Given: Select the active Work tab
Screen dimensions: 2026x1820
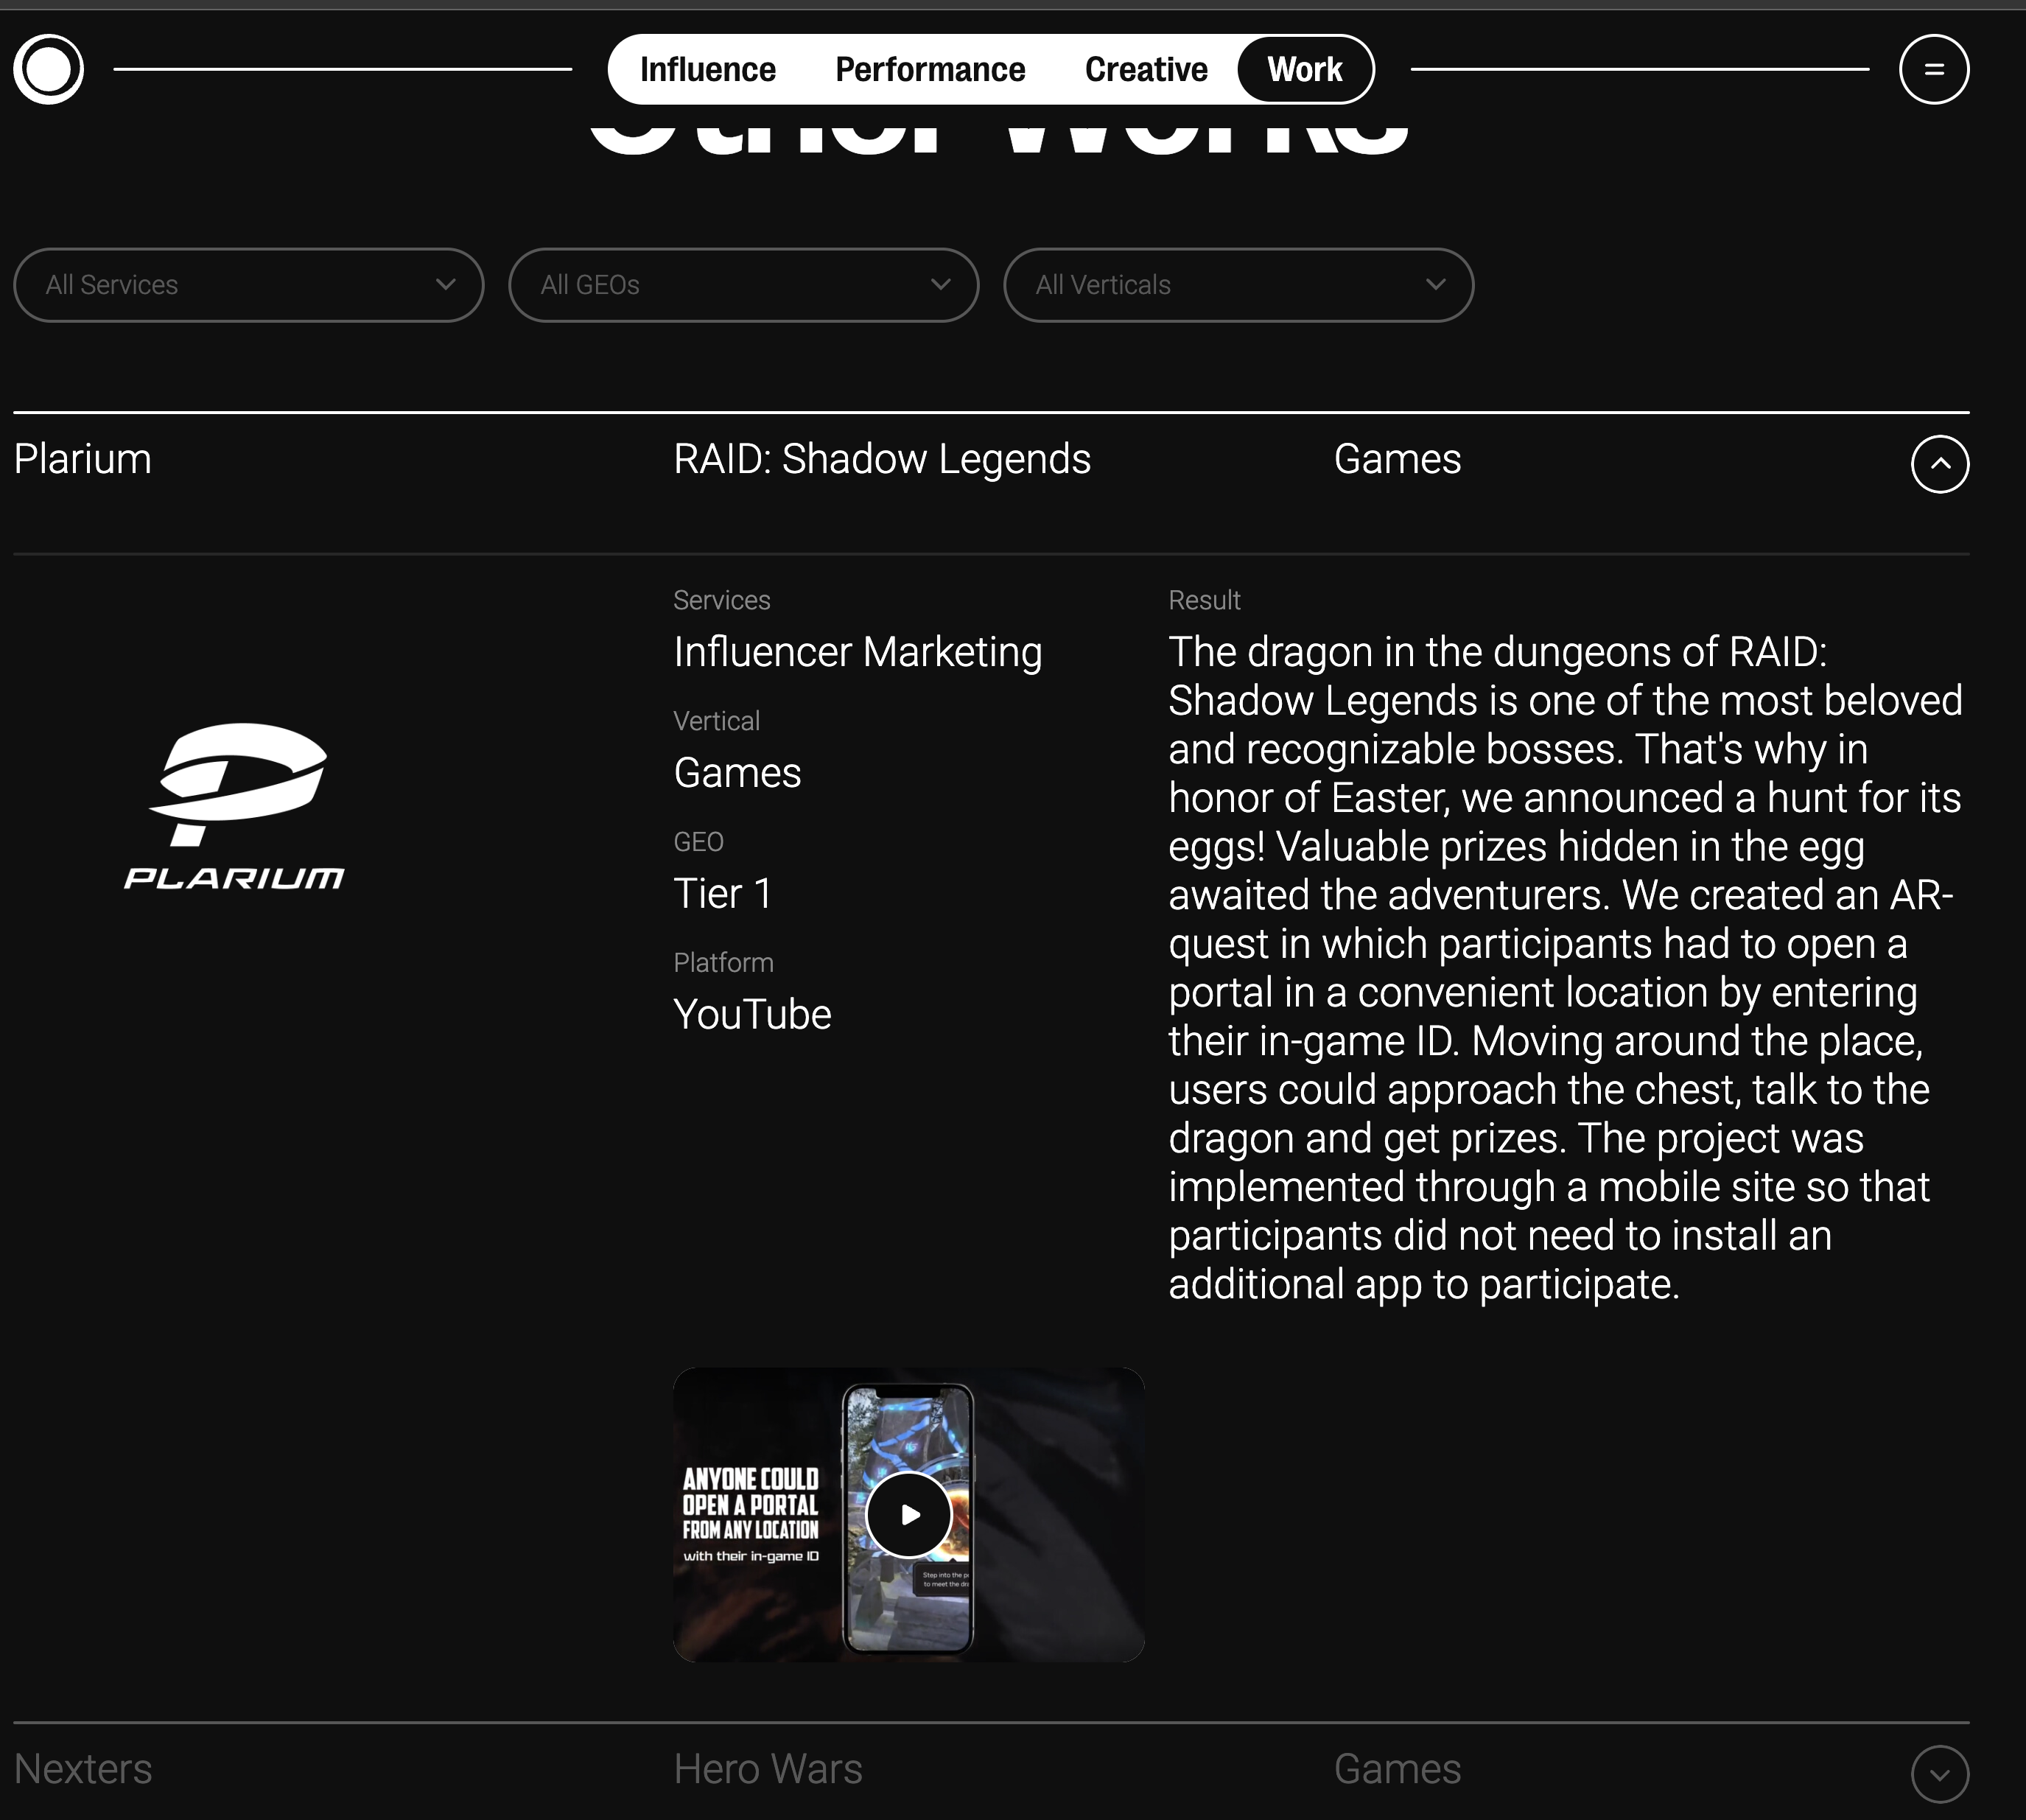Looking at the screenshot, I should tap(1305, 69).
